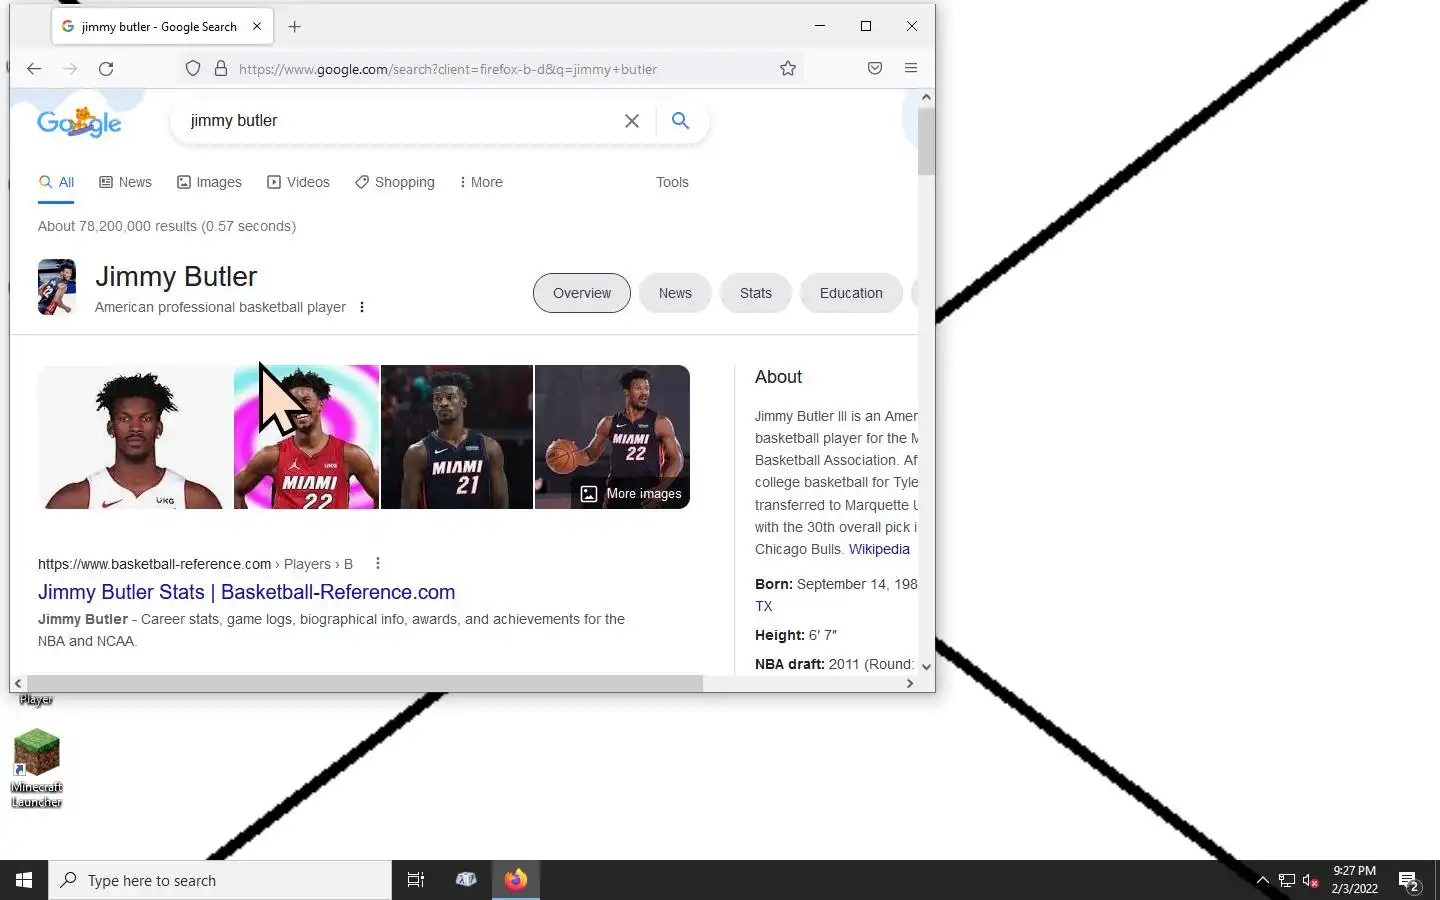This screenshot has height=900, width=1440.
Task: Select the Overview chip
Action: [x=582, y=293]
